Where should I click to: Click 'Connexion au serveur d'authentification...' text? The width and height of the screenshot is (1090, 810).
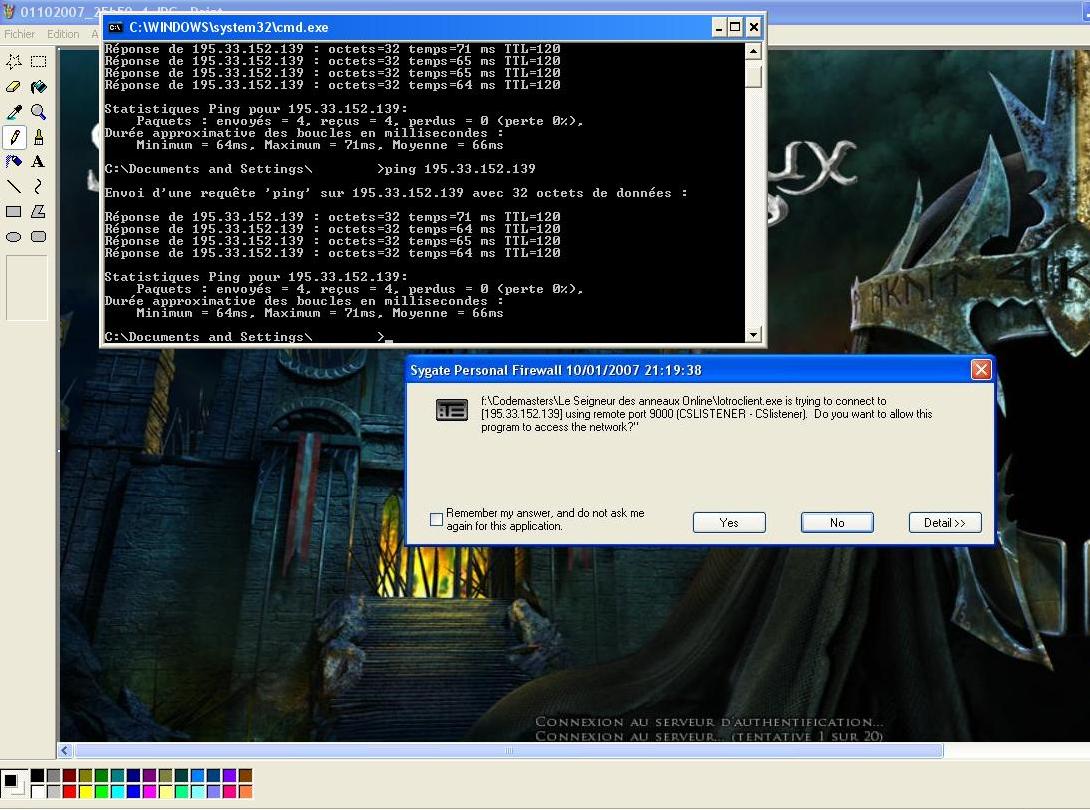tap(709, 722)
